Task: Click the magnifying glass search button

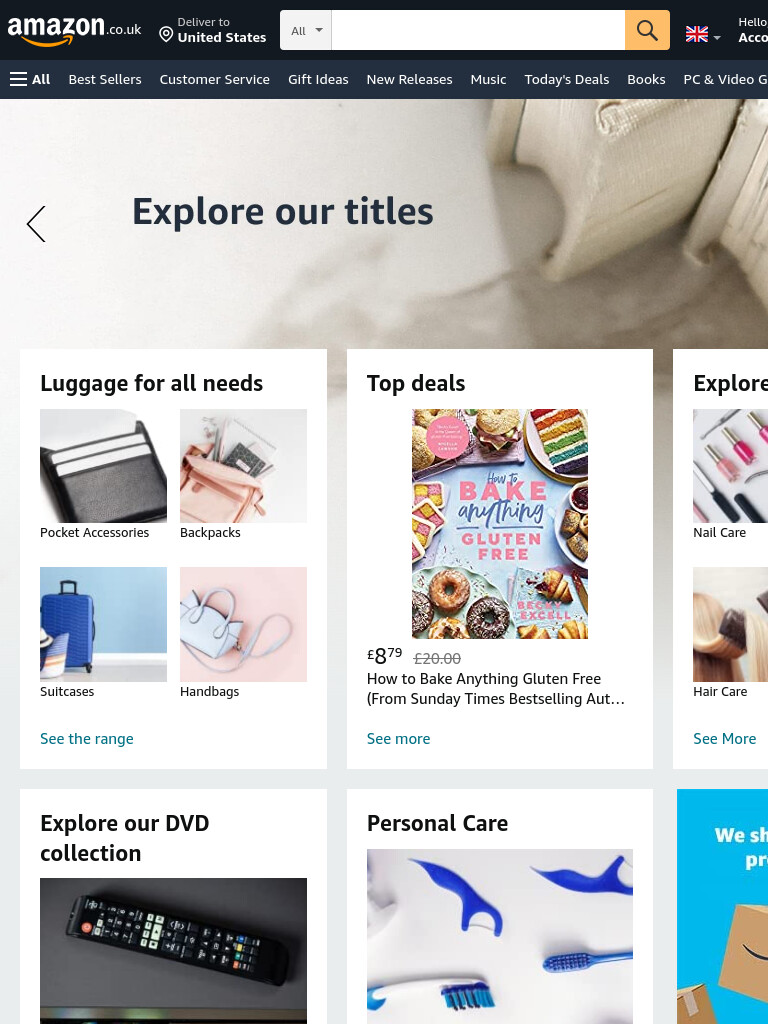Action: (647, 30)
